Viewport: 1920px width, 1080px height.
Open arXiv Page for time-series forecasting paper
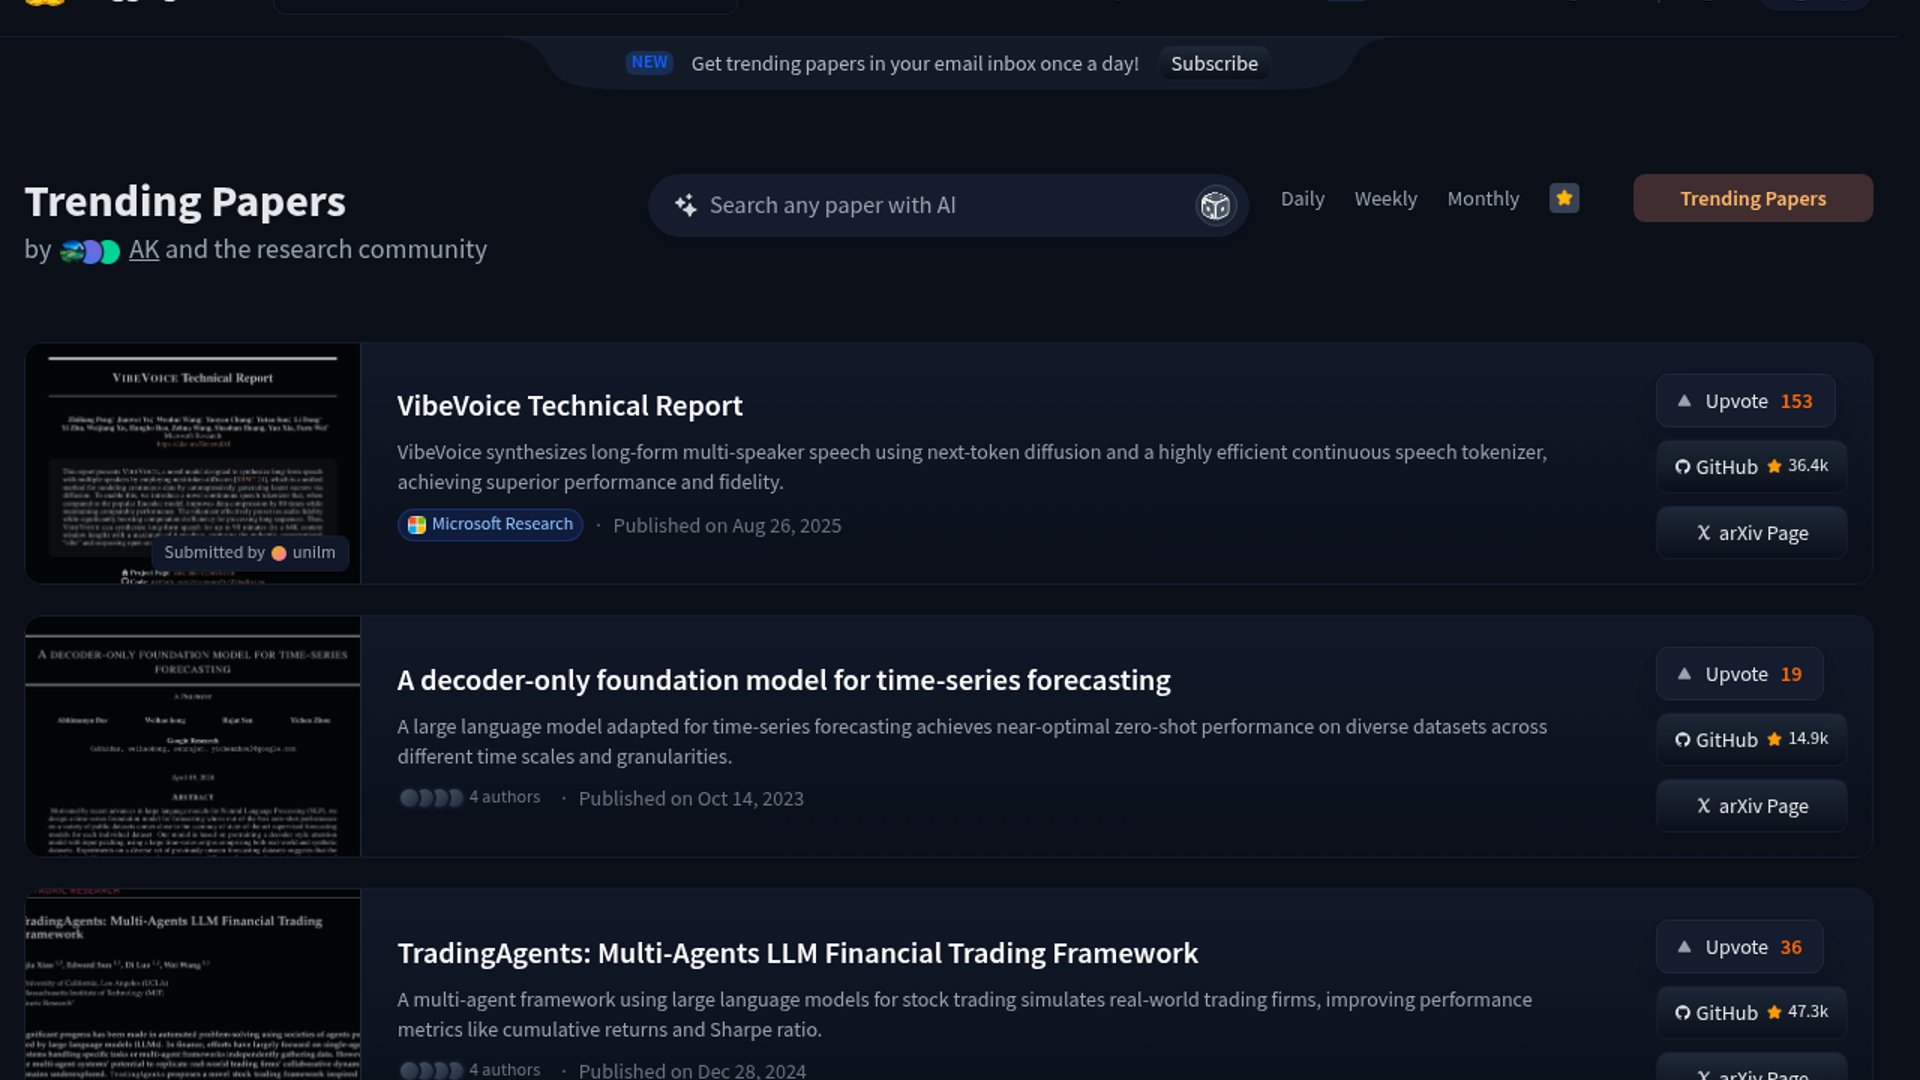(1751, 806)
